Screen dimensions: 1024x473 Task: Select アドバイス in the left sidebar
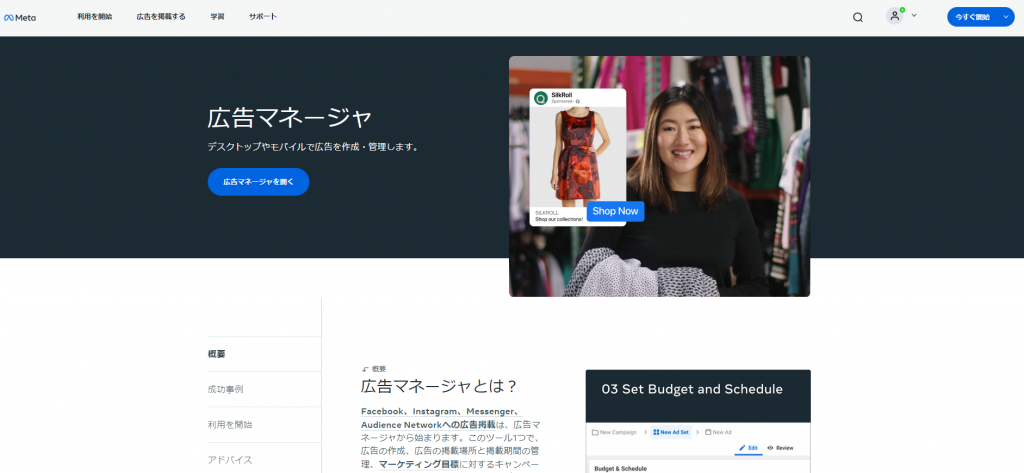pyautogui.click(x=230, y=460)
